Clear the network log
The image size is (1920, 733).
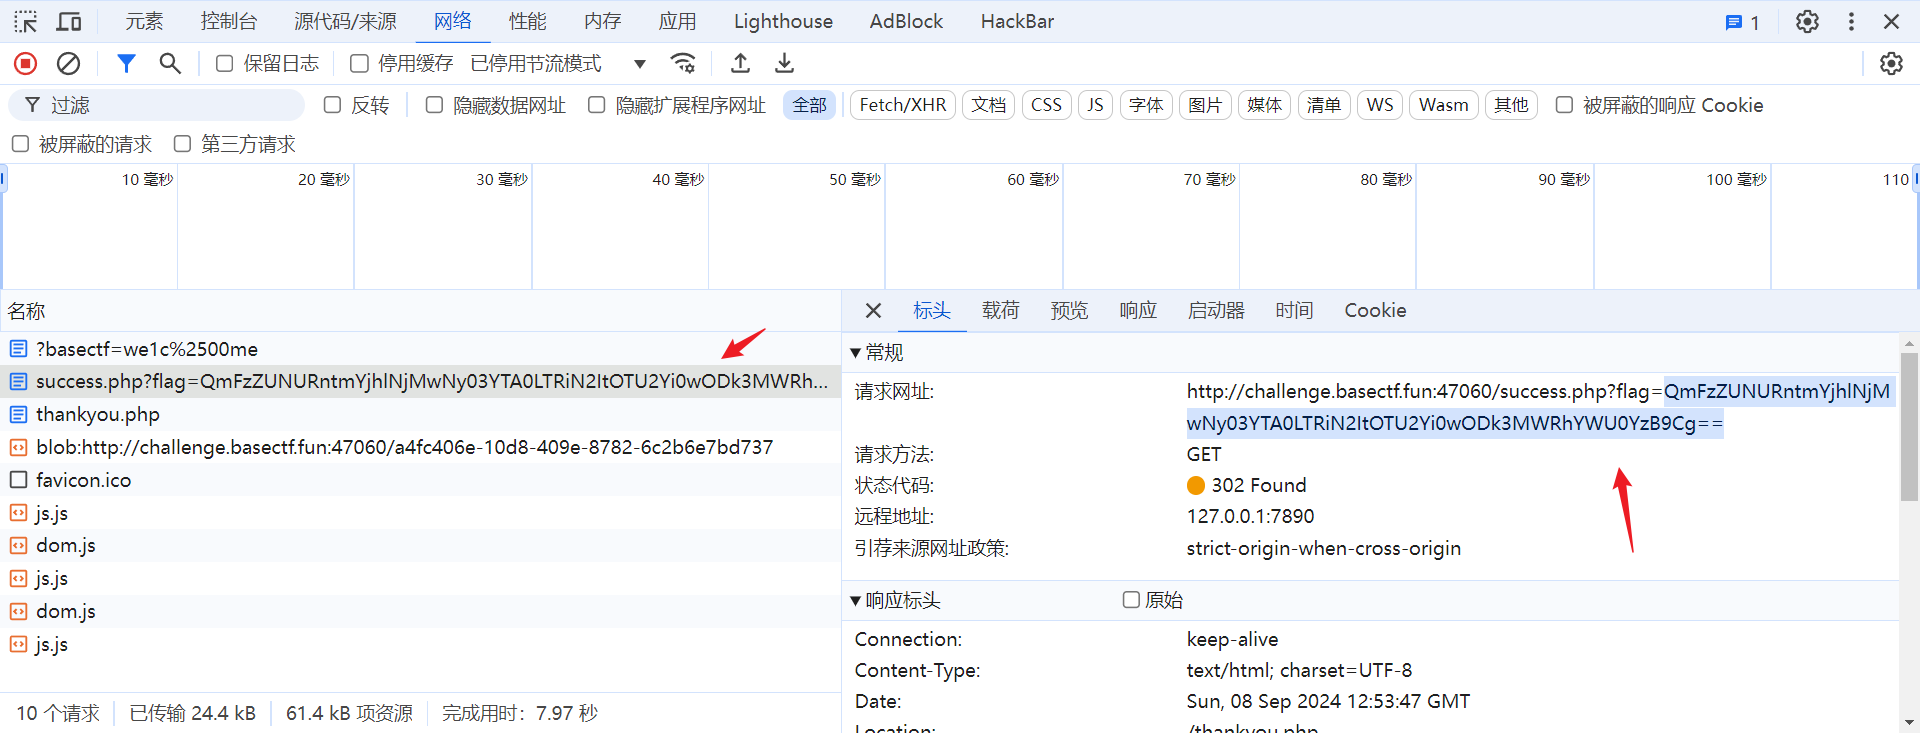[x=68, y=64]
